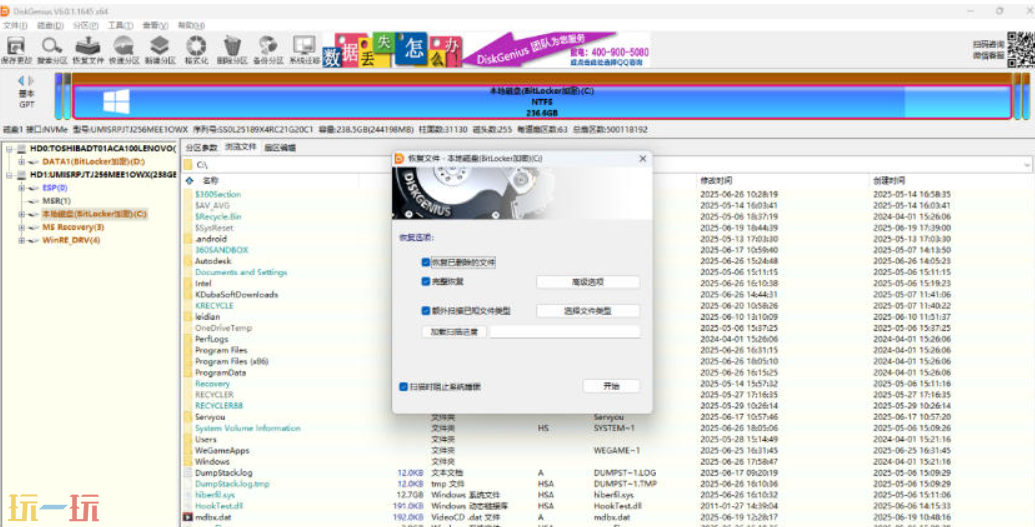Click the Search Partition magnifier icon
This screenshot has height=527, width=1035.
pyautogui.click(x=51, y=46)
